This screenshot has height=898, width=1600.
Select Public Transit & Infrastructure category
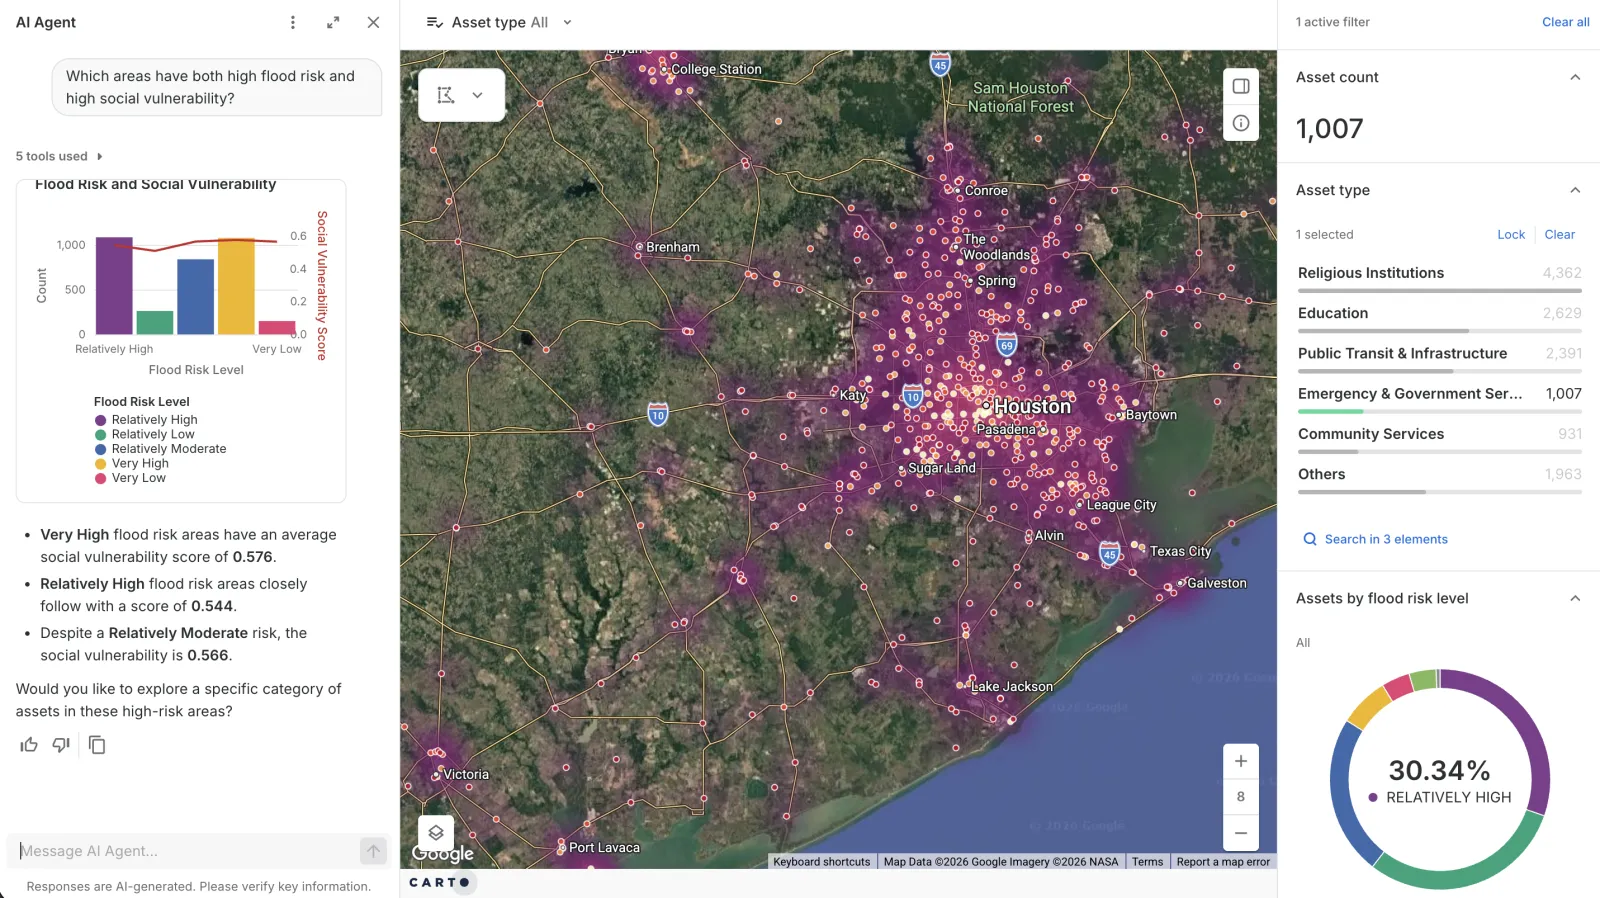tap(1439, 358)
